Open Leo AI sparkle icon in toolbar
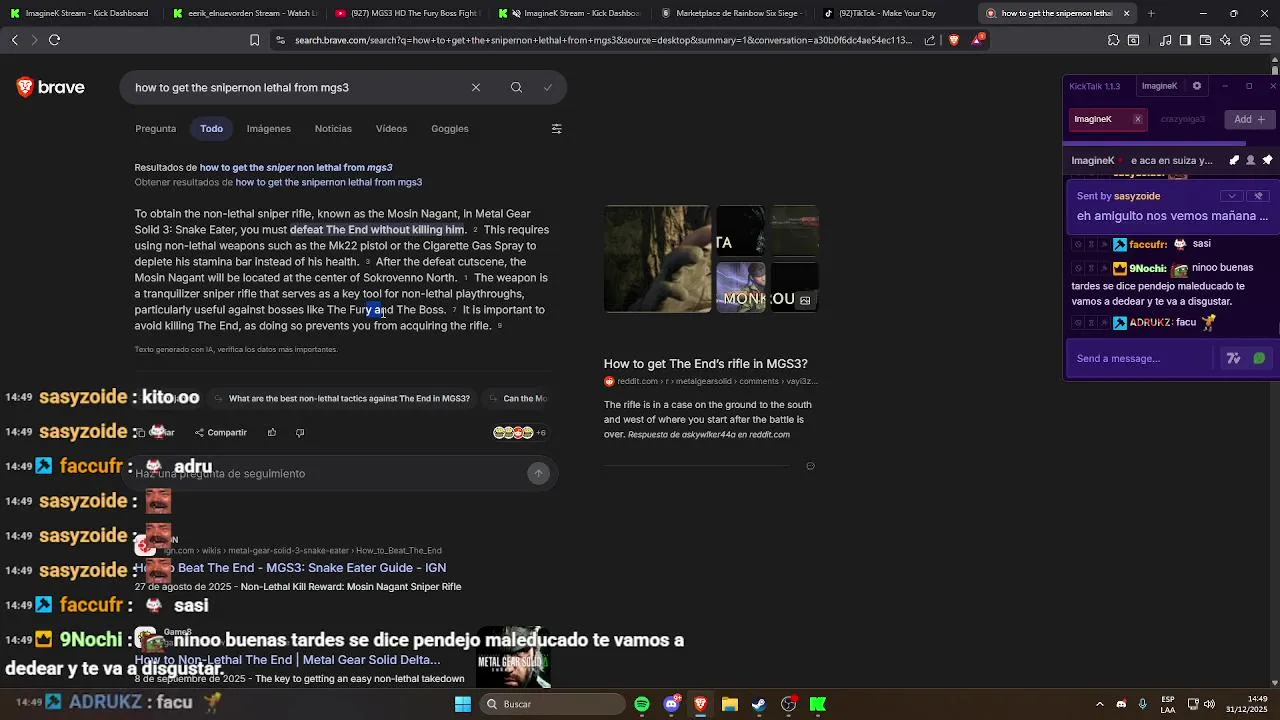Image resolution: width=1280 pixels, height=720 pixels. click(x=1225, y=40)
